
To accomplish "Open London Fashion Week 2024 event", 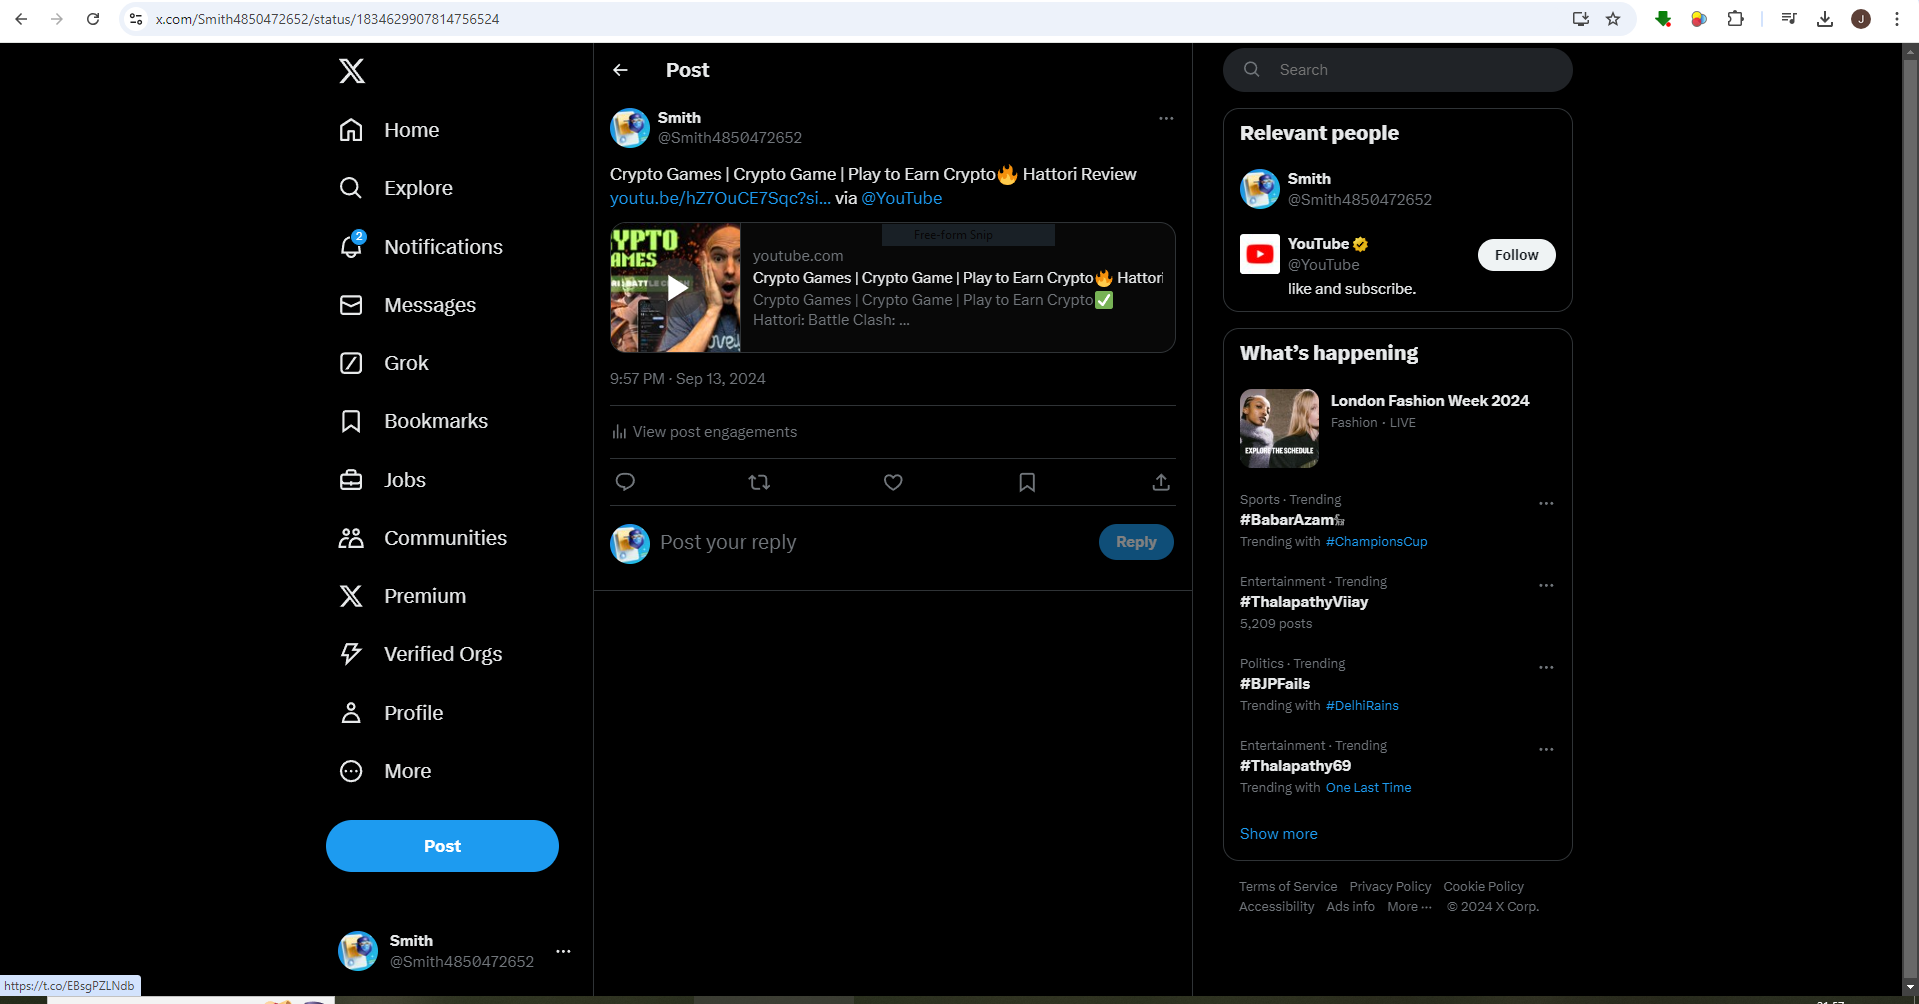I will coord(1398,428).
